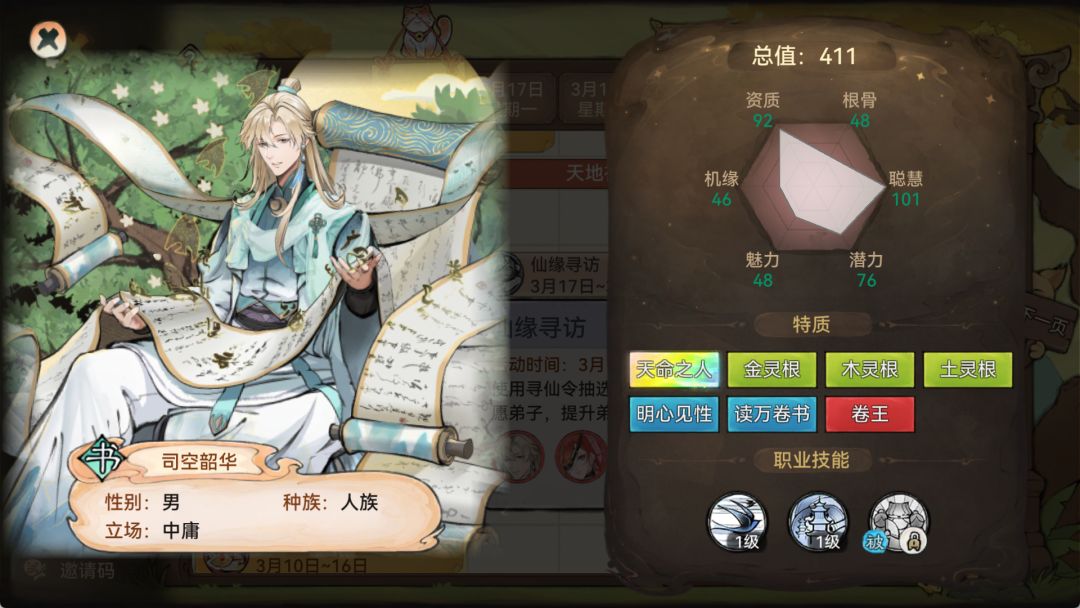Tap the 书 profession badge icon
Viewport: 1080px width, 608px height.
click(x=102, y=457)
